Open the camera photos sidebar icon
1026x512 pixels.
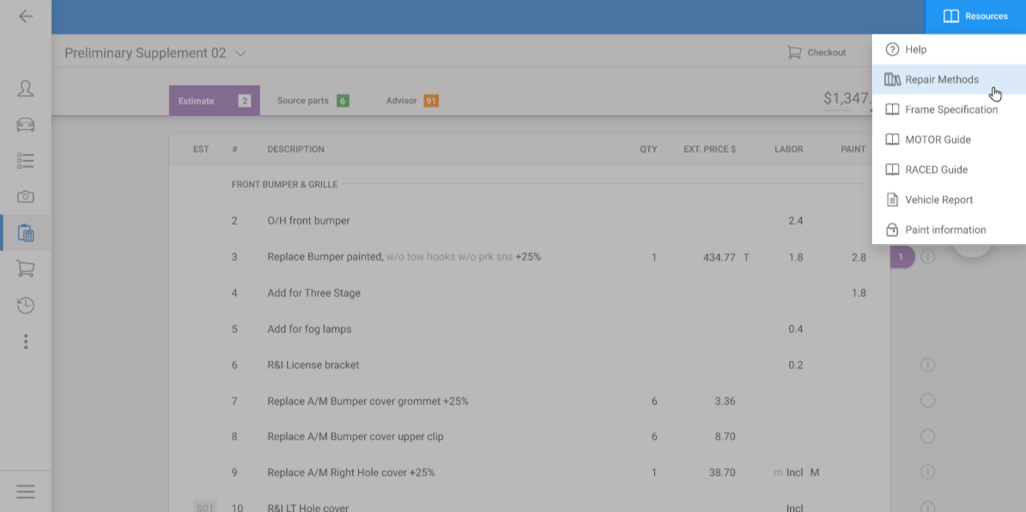pos(26,197)
